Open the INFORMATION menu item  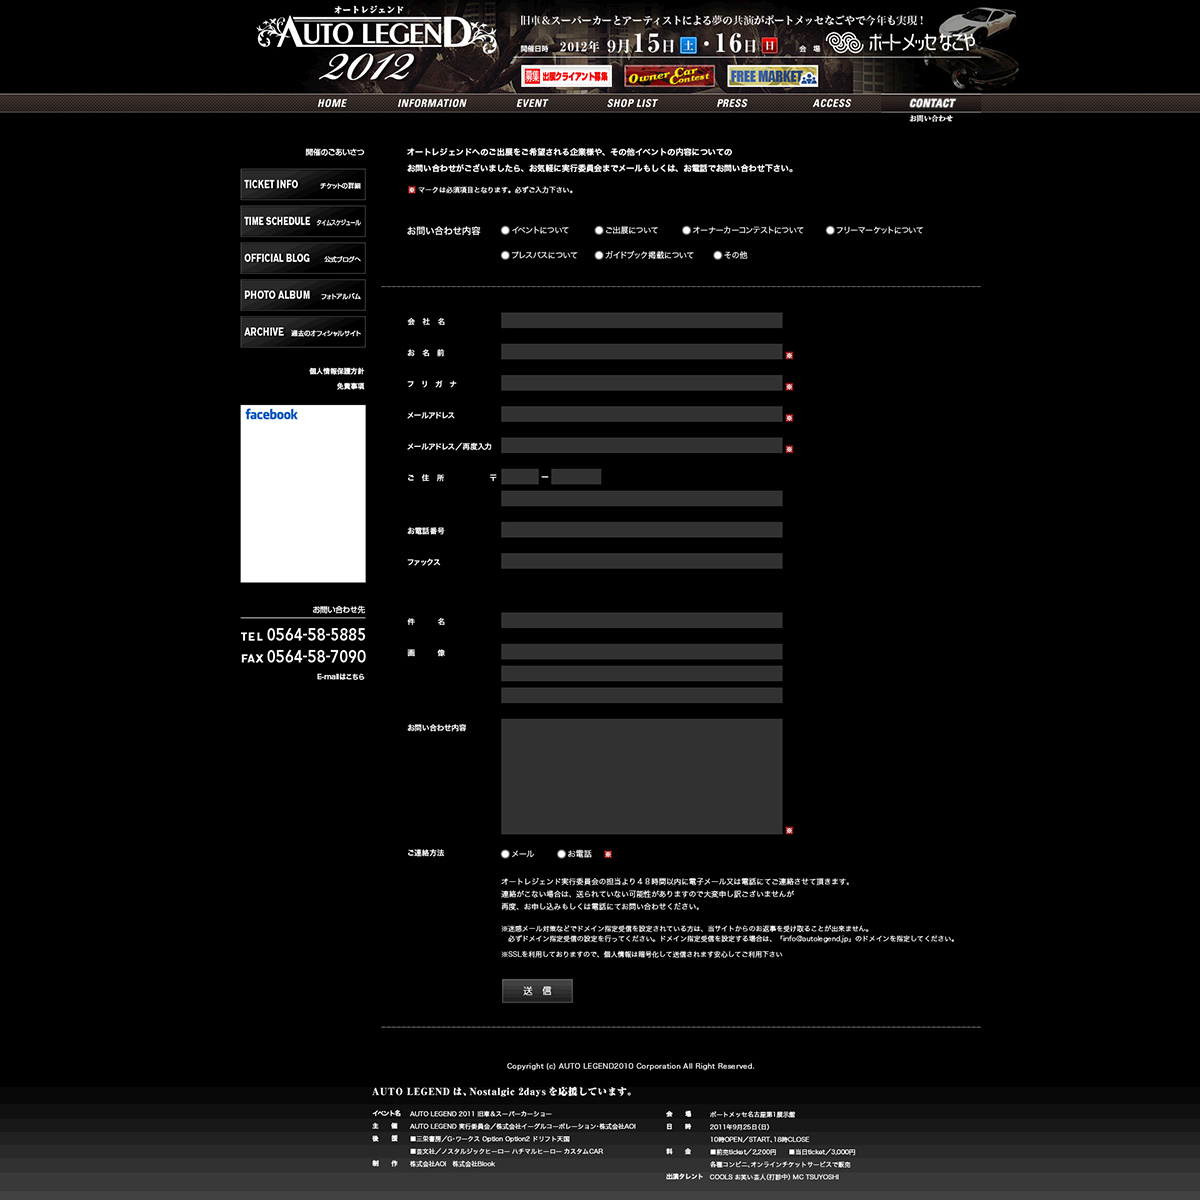click(432, 103)
